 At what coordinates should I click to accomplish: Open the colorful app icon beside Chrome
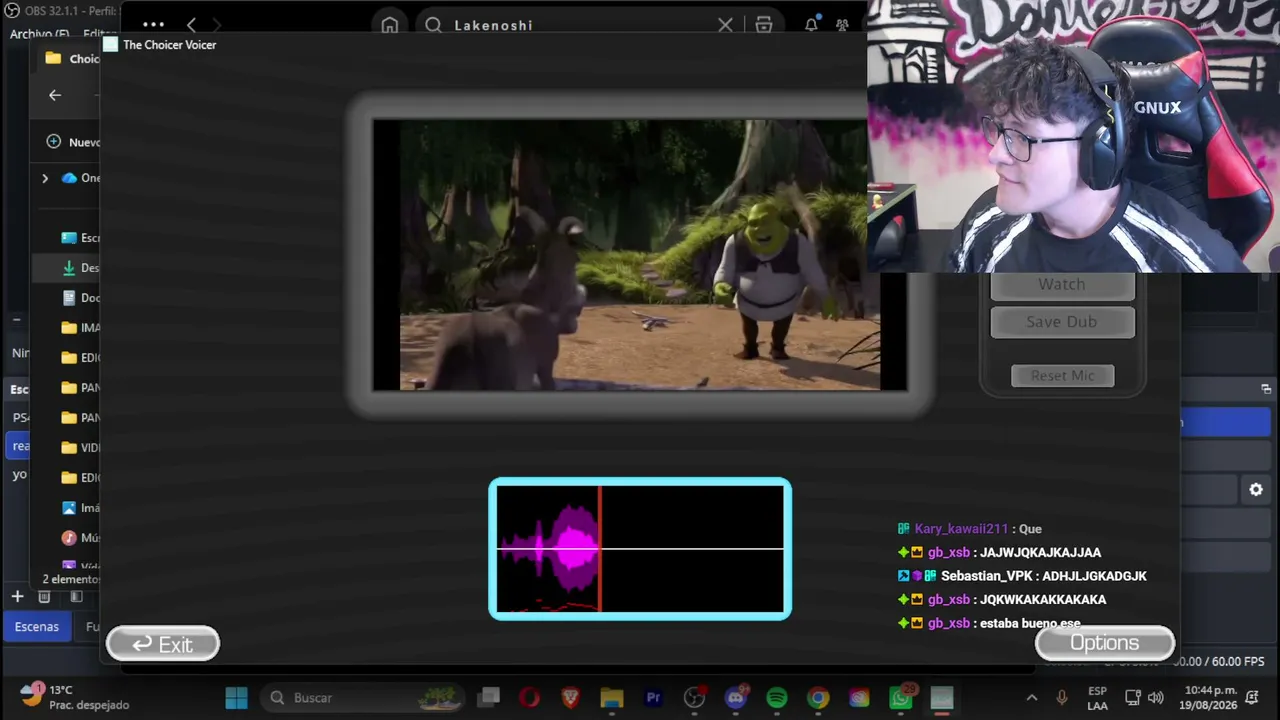point(859,698)
